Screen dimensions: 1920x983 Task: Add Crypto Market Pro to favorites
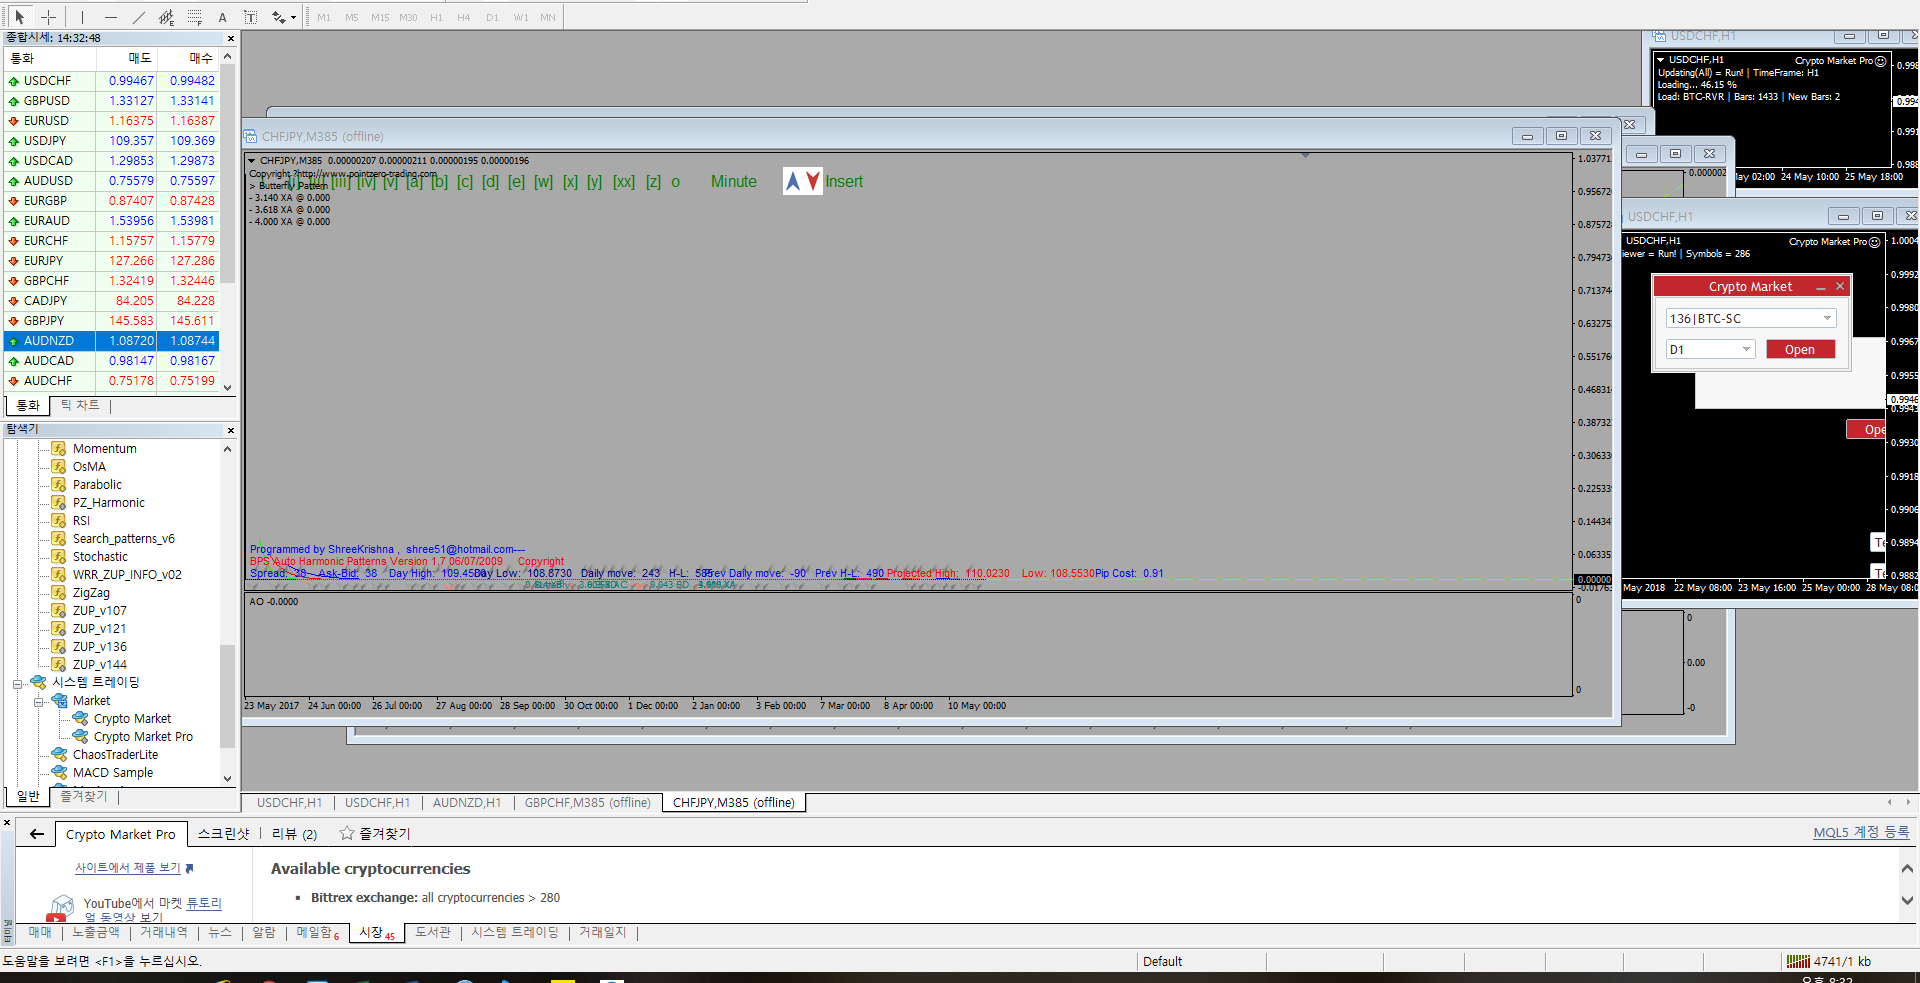pyautogui.click(x=375, y=834)
